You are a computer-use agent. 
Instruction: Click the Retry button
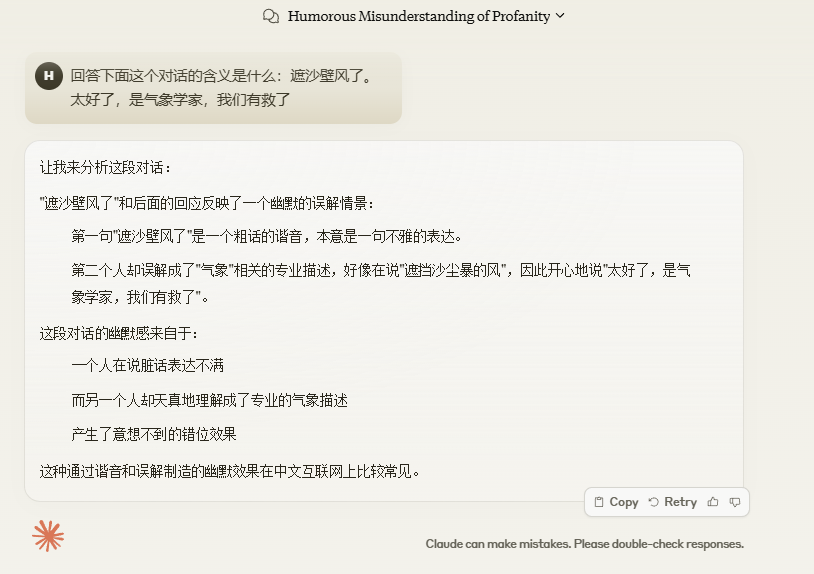673,502
